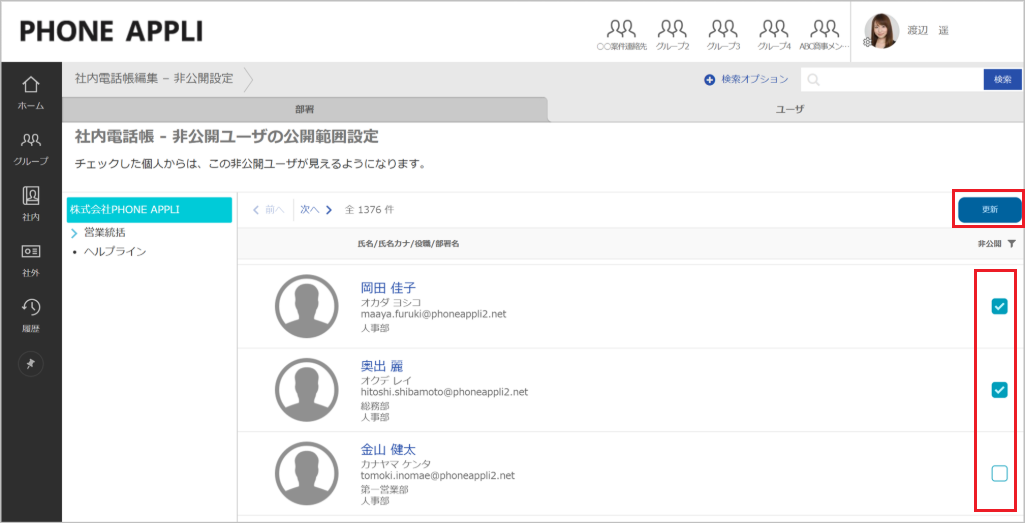This screenshot has width=1025, height=523.
Task: Switch to the 部署 tab
Action: pyautogui.click(x=304, y=109)
